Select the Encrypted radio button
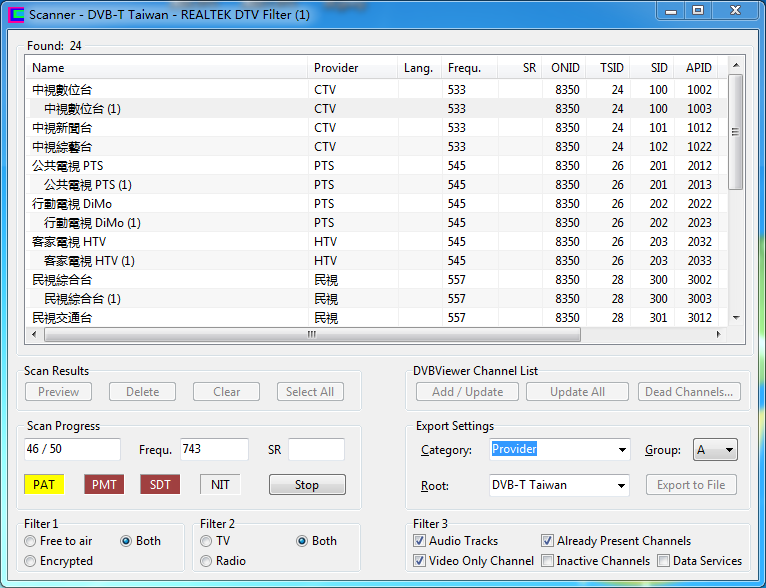Viewport: 766px width, 588px height. click(58, 561)
